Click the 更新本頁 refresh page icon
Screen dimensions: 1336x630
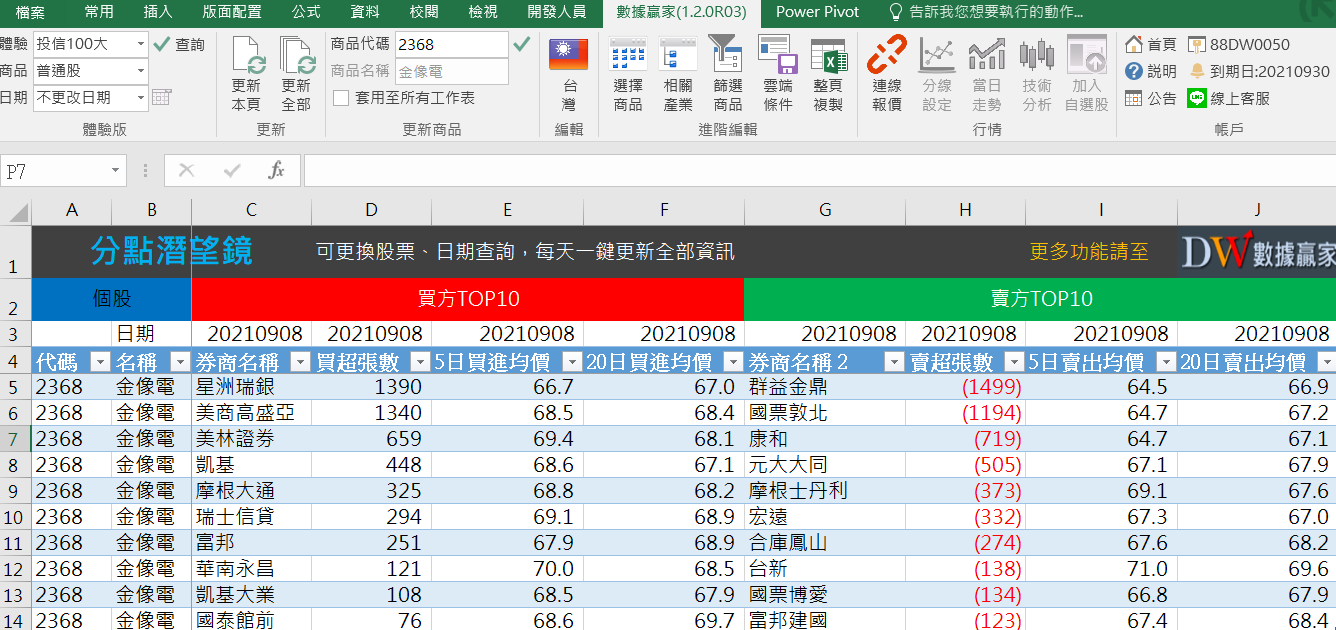tap(247, 56)
